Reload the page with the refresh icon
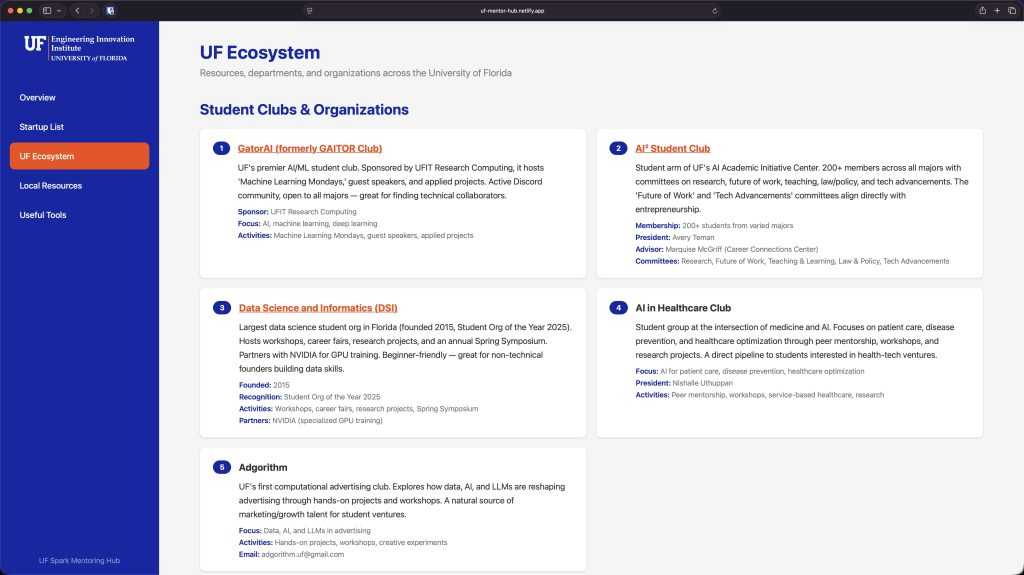The width and height of the screenshot is (1024, 575). pos(715,10)
